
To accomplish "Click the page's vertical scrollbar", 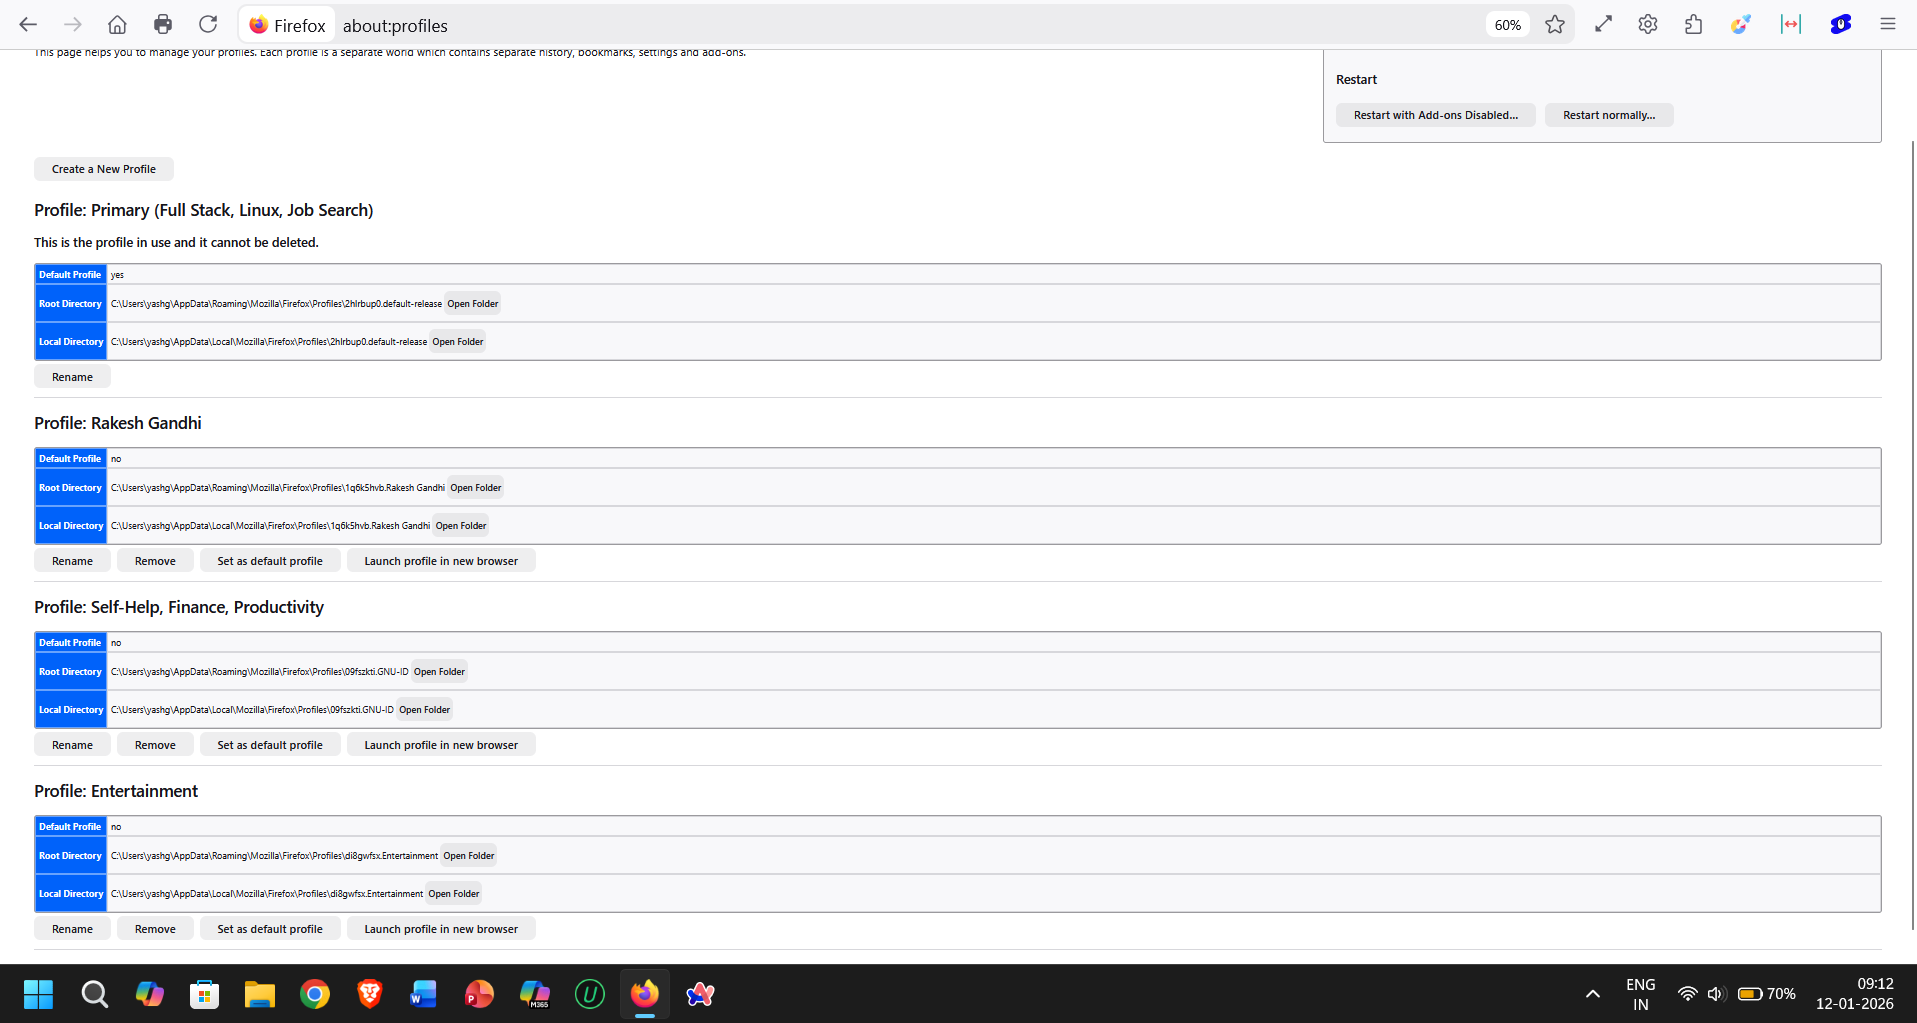I will [1912, 535].
